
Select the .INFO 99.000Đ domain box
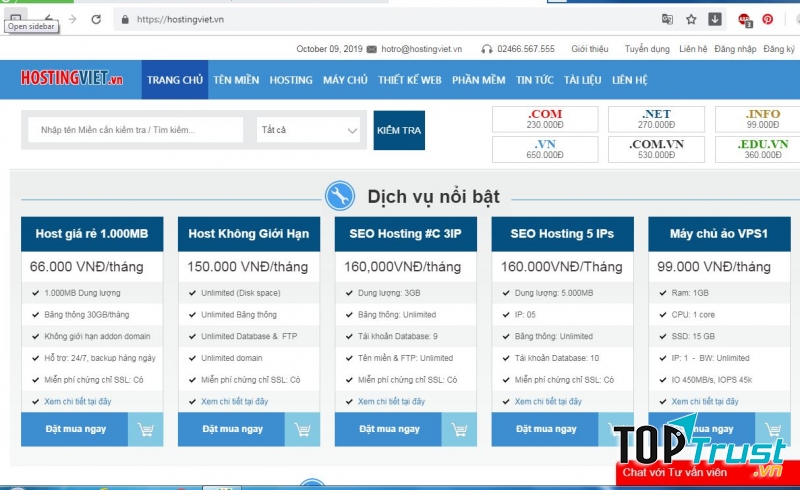point(758,119)
